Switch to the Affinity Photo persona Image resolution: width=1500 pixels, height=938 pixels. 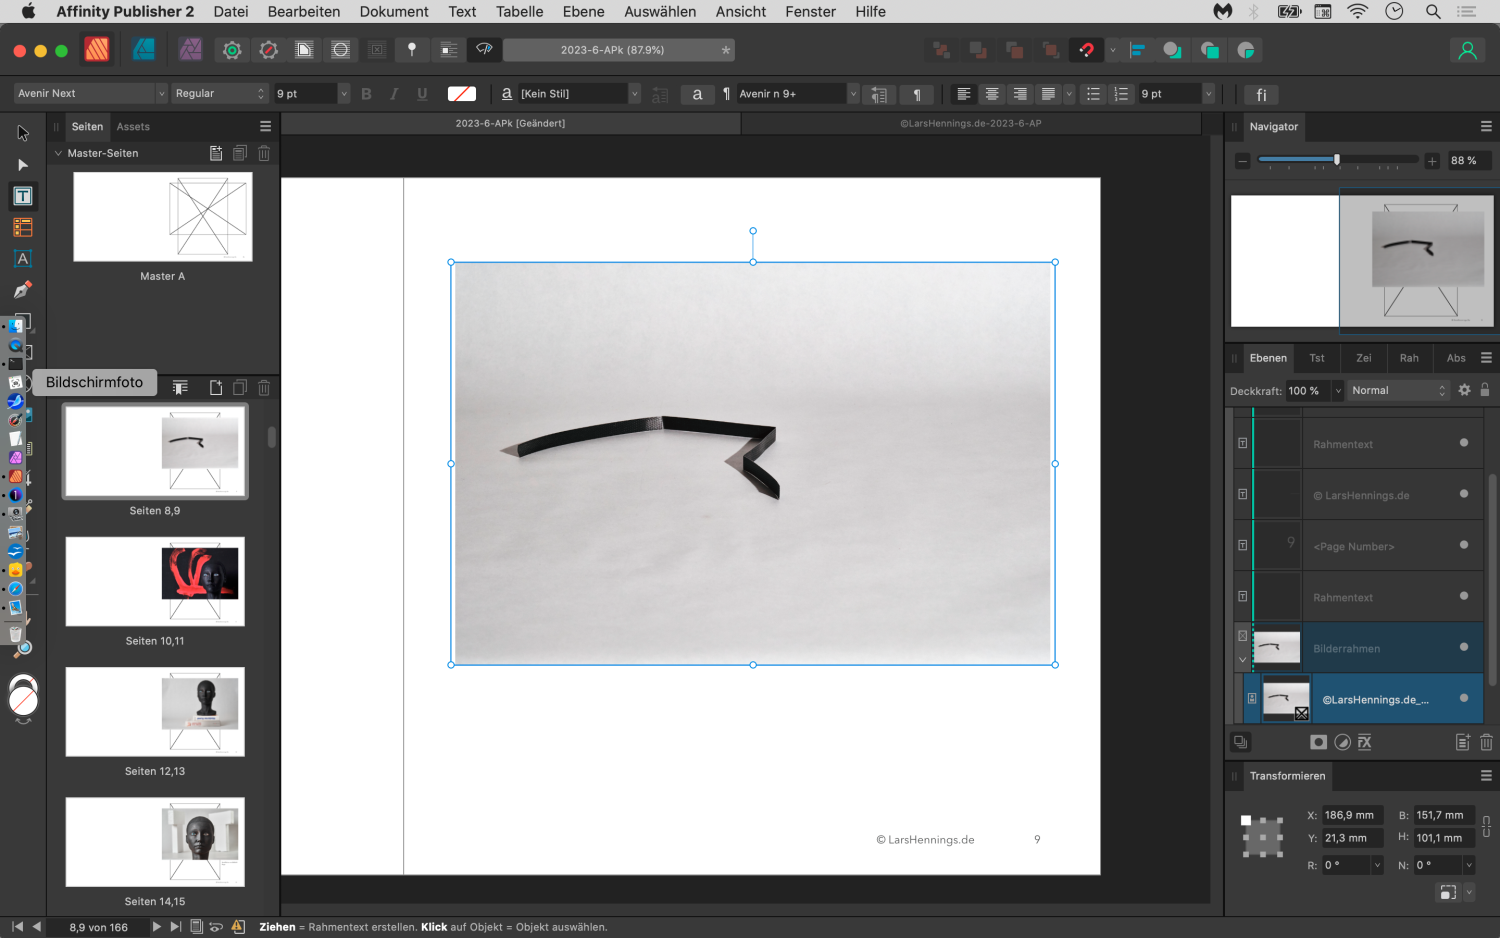[190, 50]
